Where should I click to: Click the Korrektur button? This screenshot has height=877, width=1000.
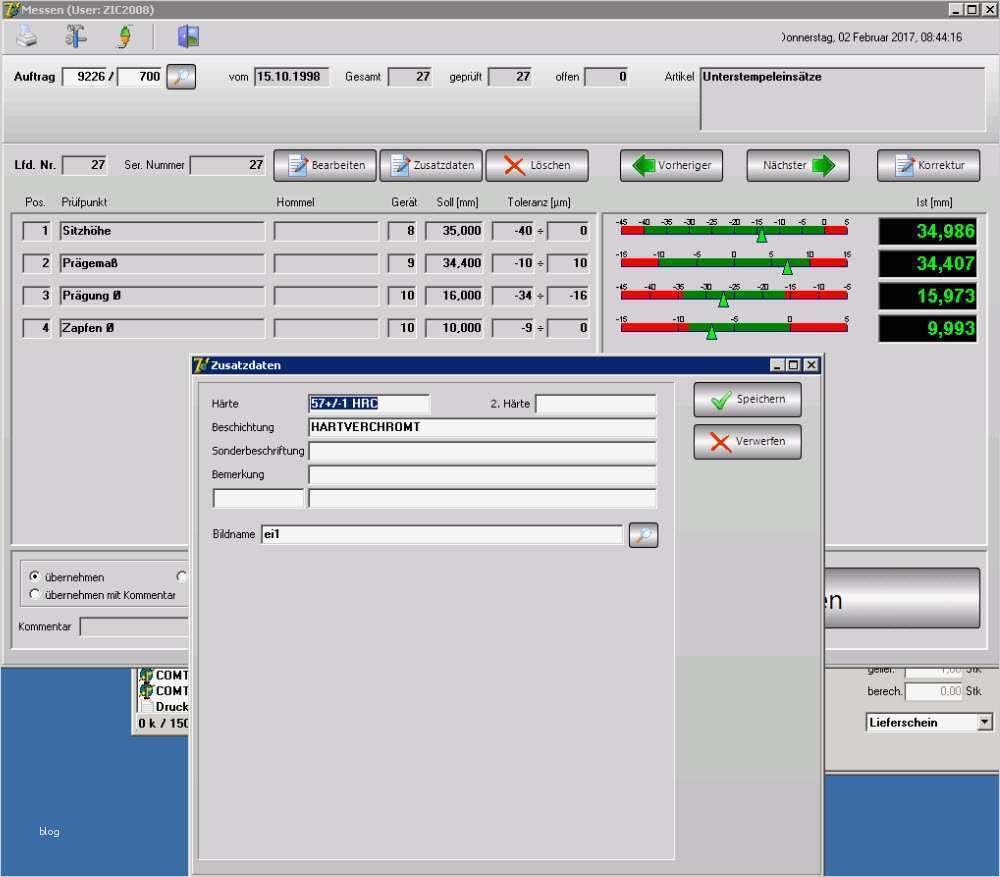929,165
